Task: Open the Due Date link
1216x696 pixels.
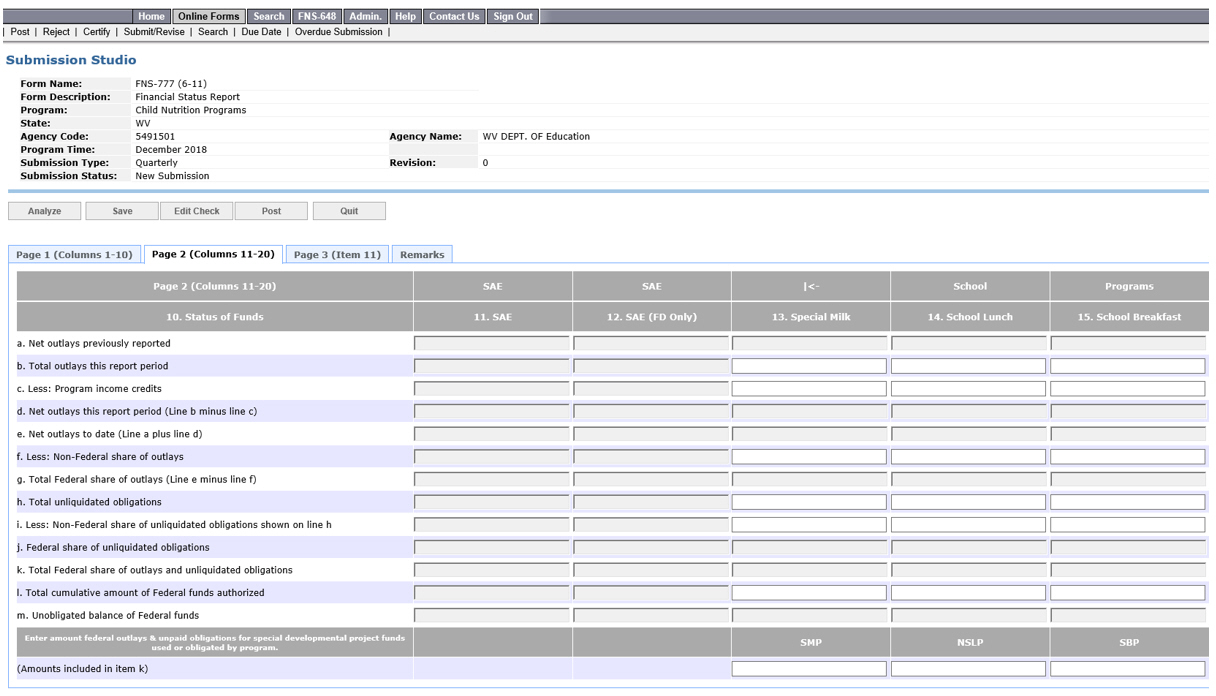Action: point(261,32)
